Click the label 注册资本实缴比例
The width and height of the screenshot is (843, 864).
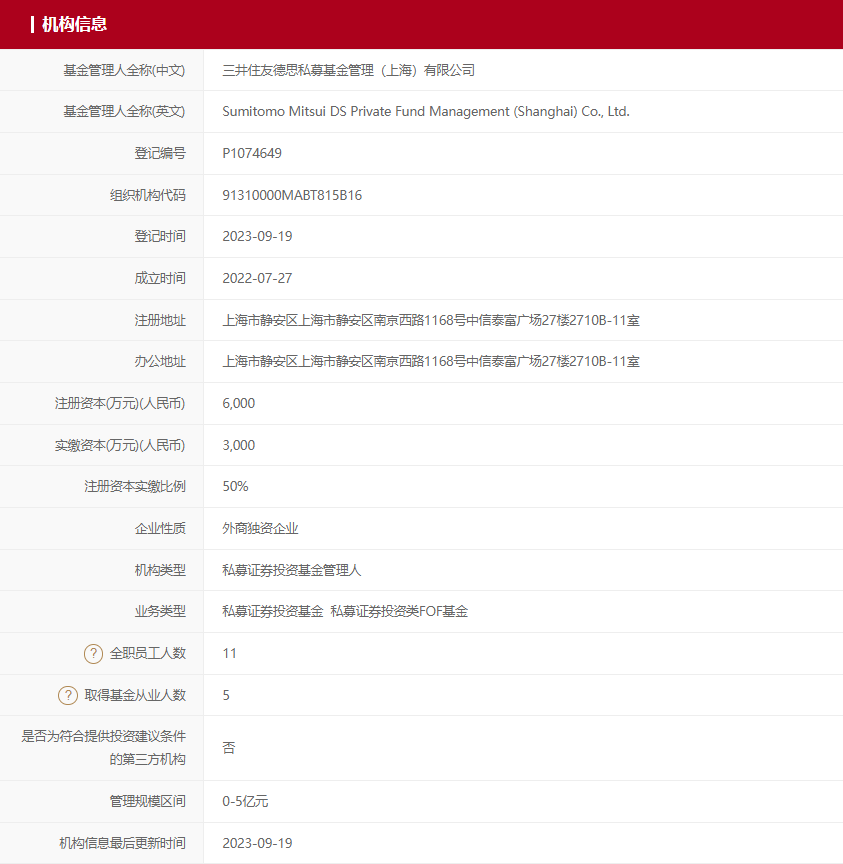(135, 487)
